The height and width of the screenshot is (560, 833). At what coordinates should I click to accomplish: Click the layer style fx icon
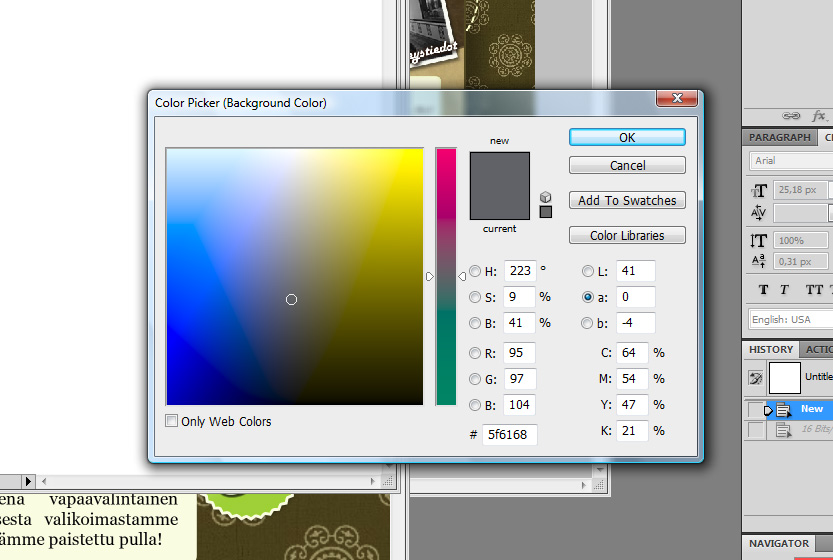pos(818,116)
